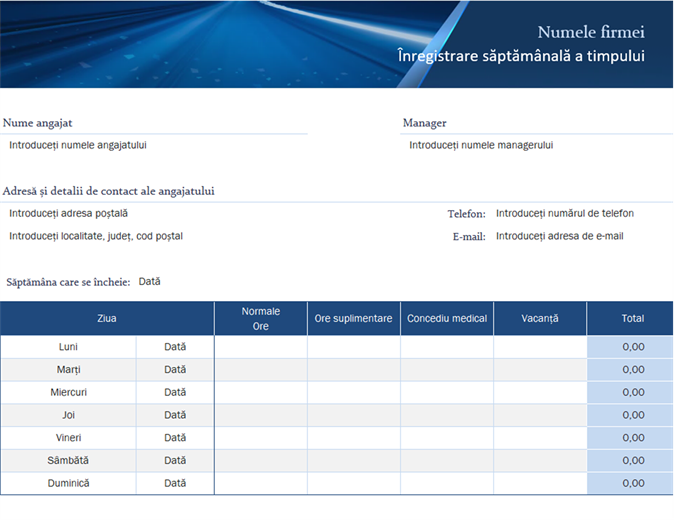The height and width of the screenshot is (520, 675).
Task: Click the 'Dată' week-ending field
Action: [149, 282]
